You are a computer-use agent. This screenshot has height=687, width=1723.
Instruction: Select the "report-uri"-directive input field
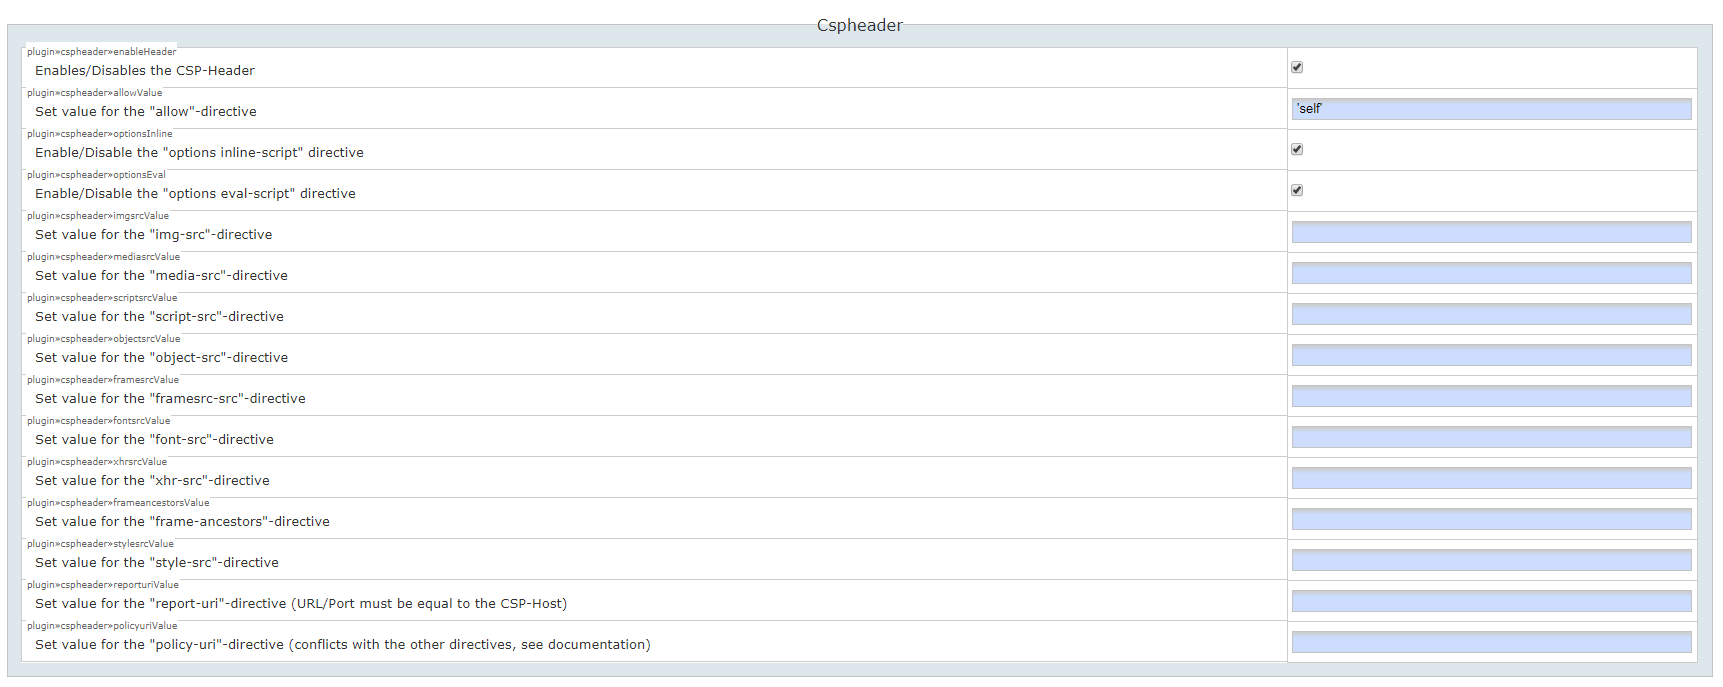pos(1490,601)
